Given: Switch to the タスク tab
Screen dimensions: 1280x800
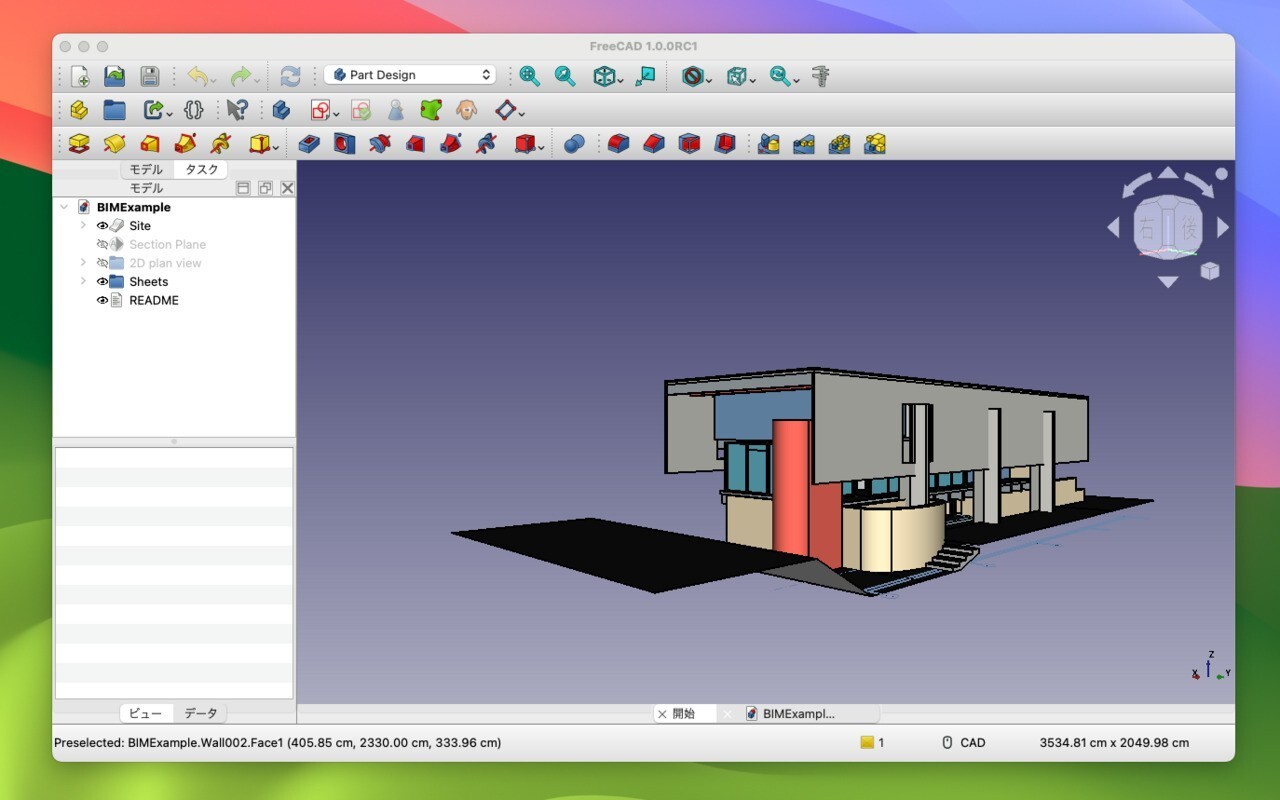Looking at the screenshot, I should click(202, 170).
